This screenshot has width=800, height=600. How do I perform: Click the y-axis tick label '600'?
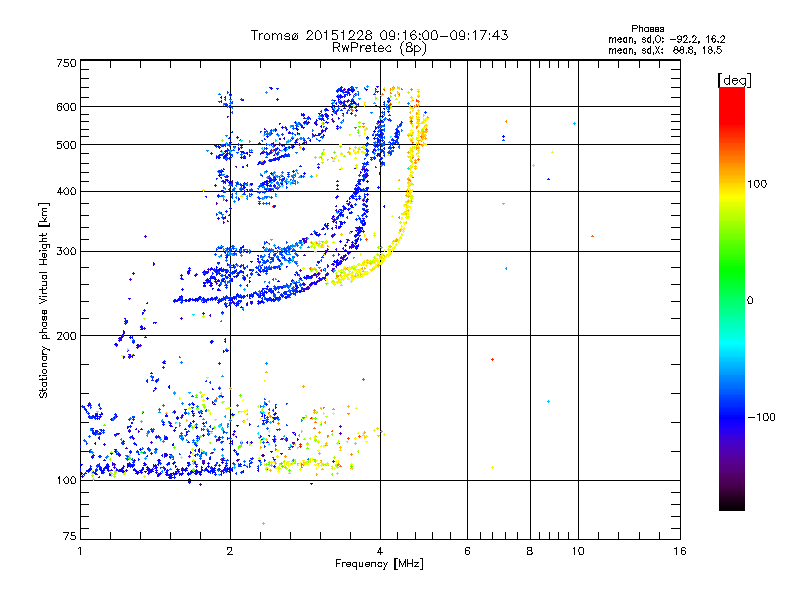[x=66, y=107]
